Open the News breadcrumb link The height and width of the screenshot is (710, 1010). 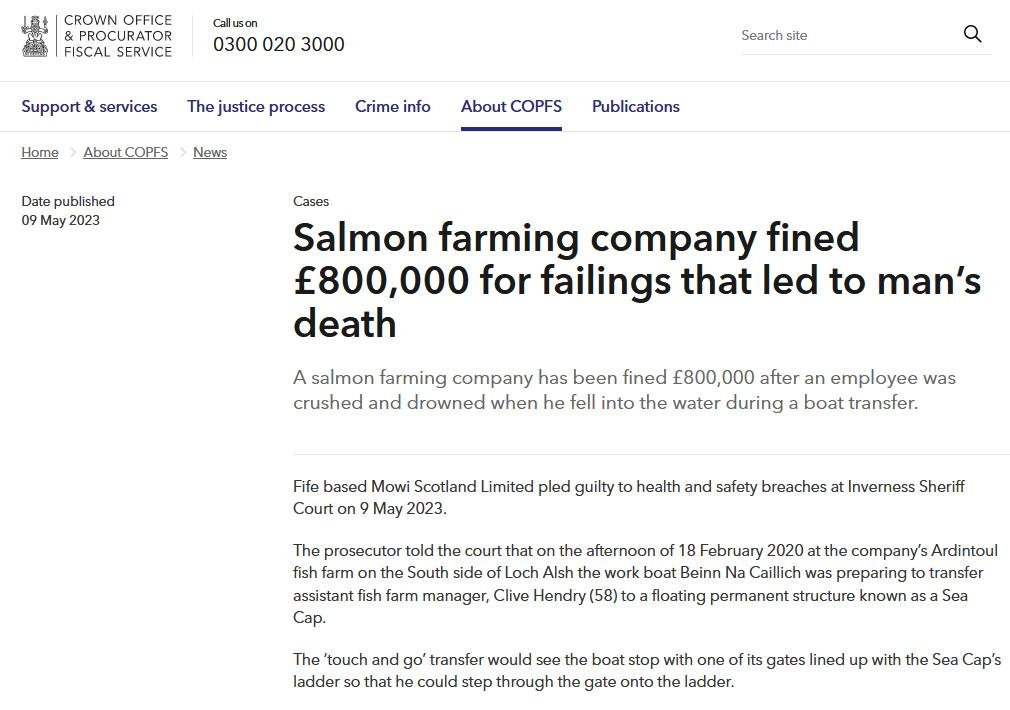pyautogui.click(x=210, y=152)
